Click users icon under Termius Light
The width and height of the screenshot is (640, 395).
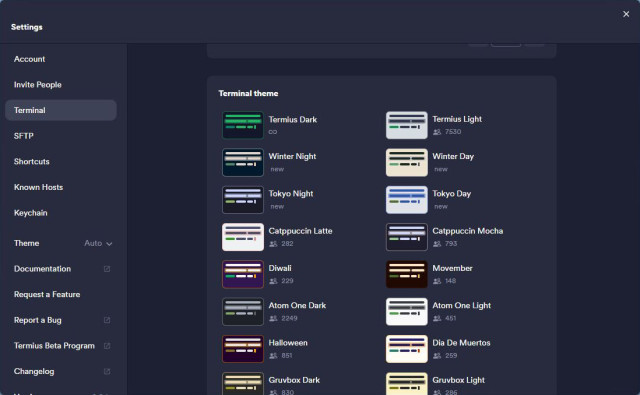click(x=437, y=132)
